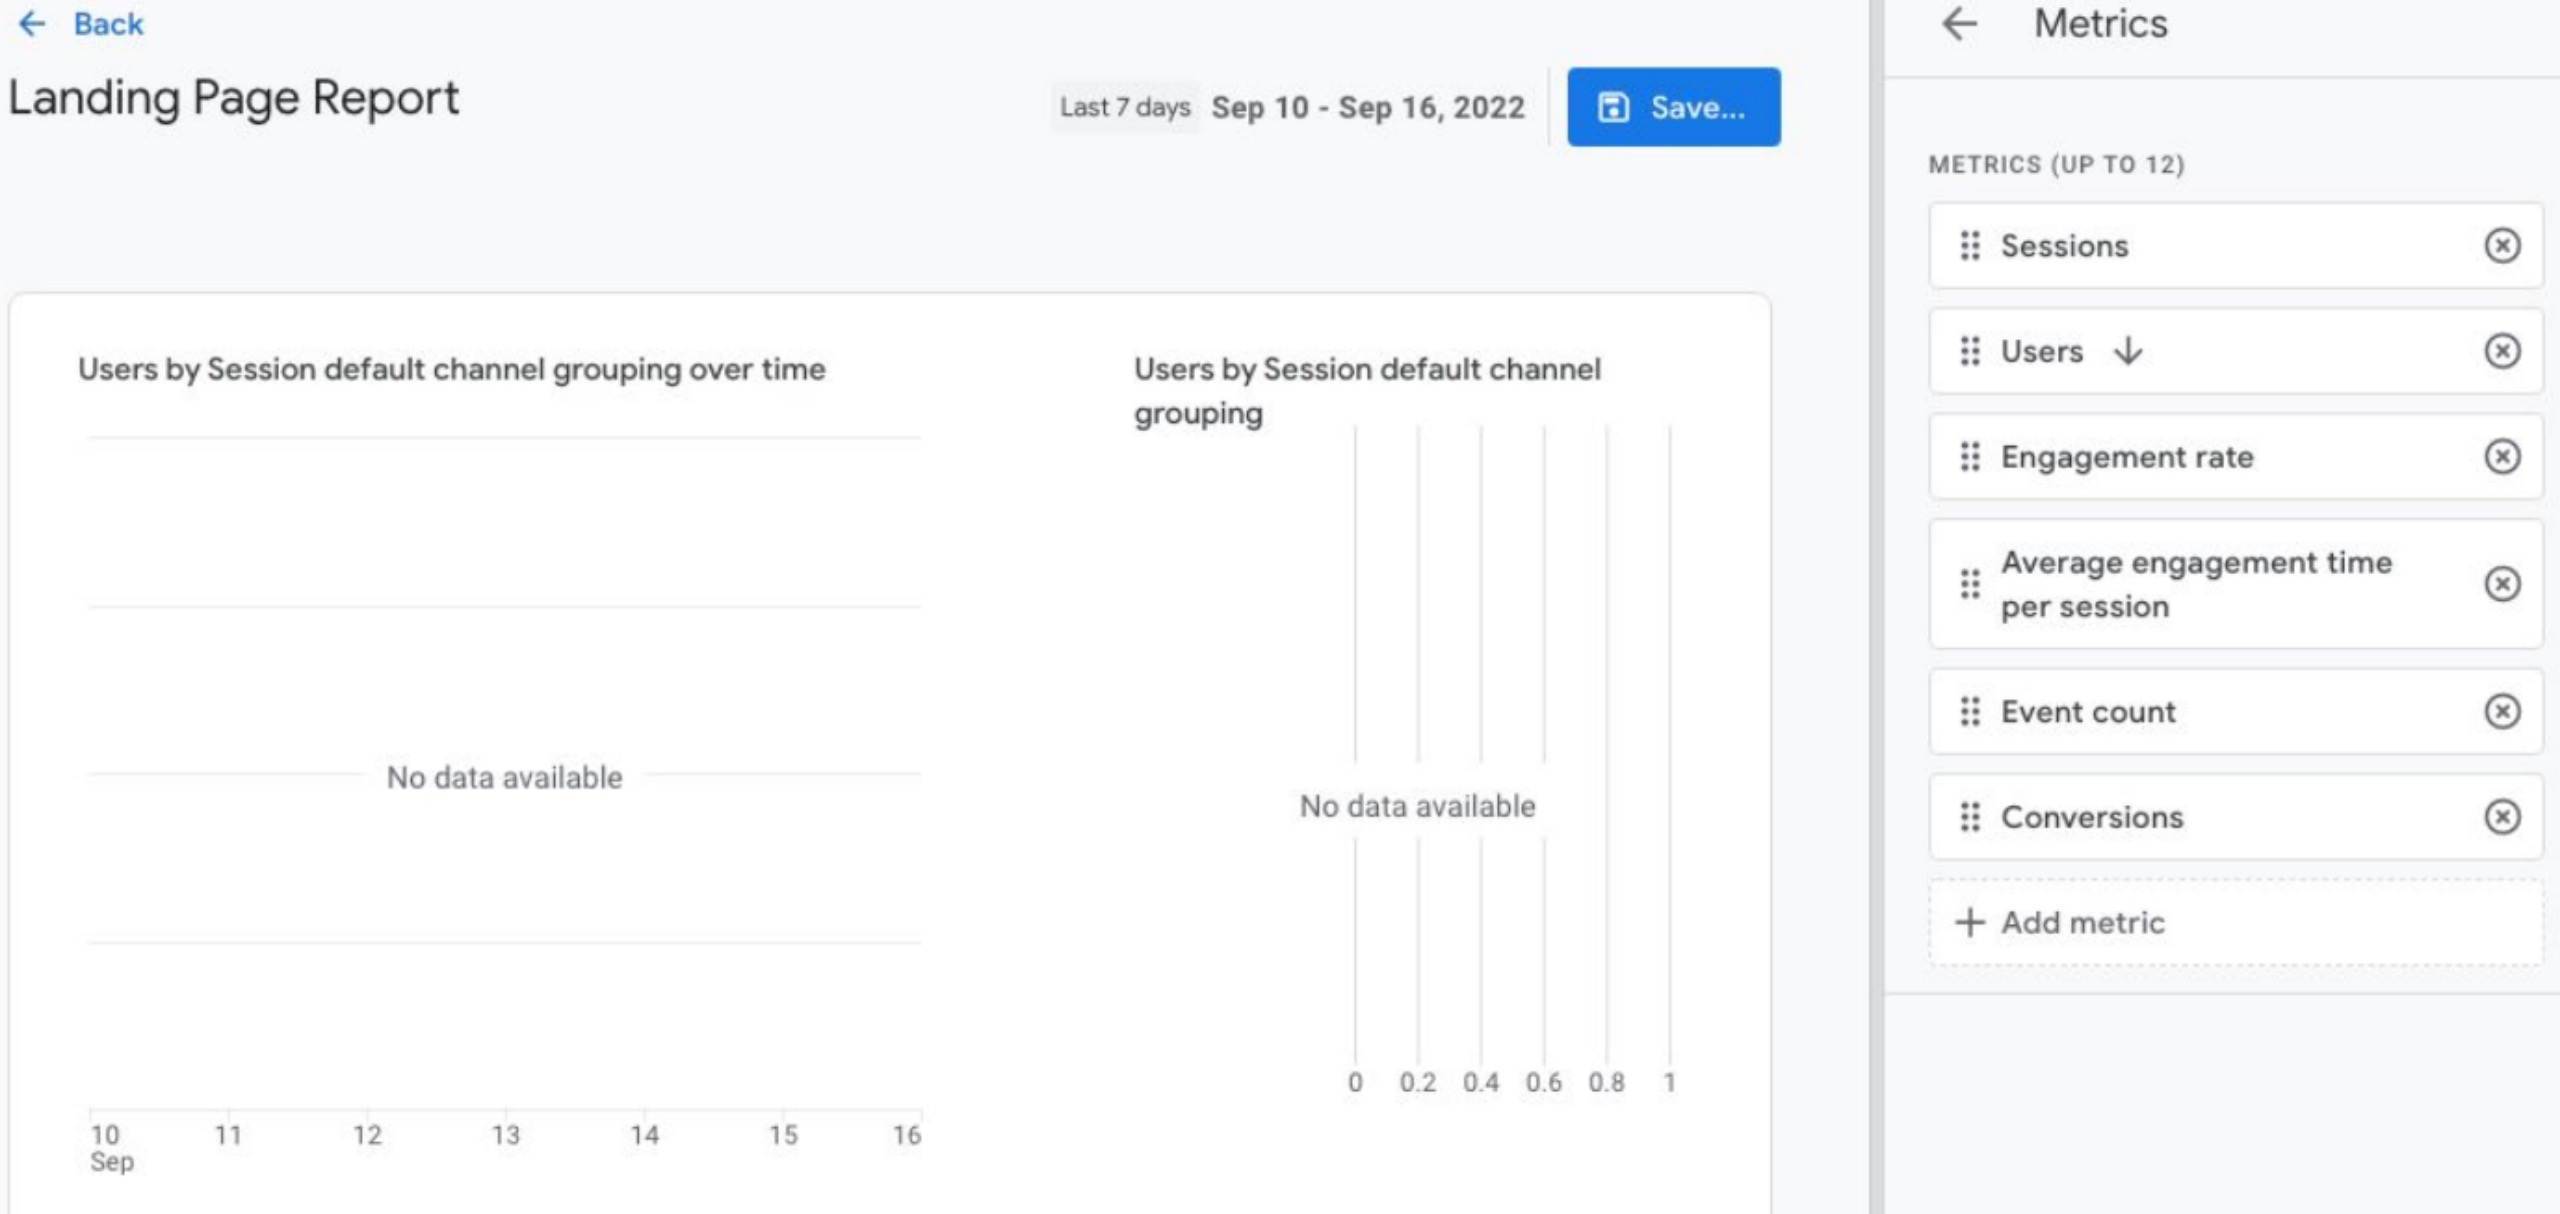Click the Users drag handle icon
This screenshot has height=1214, width=2560.
click(1969, 351)
